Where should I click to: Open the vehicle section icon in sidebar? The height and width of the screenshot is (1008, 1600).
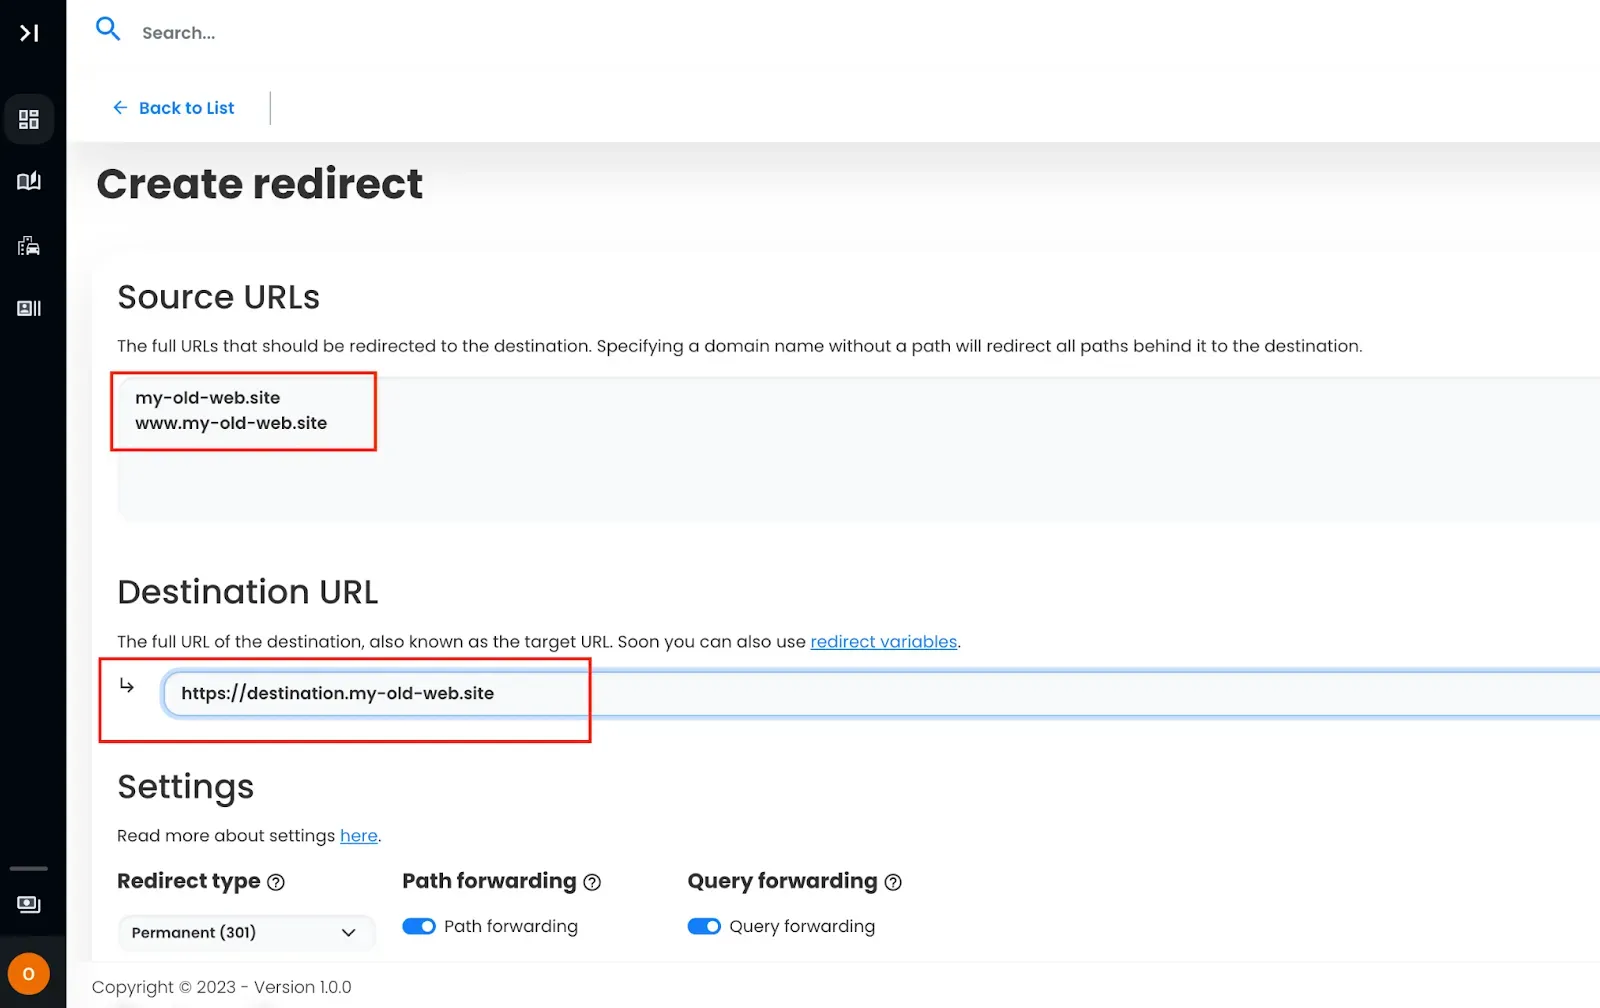point(29,246)
